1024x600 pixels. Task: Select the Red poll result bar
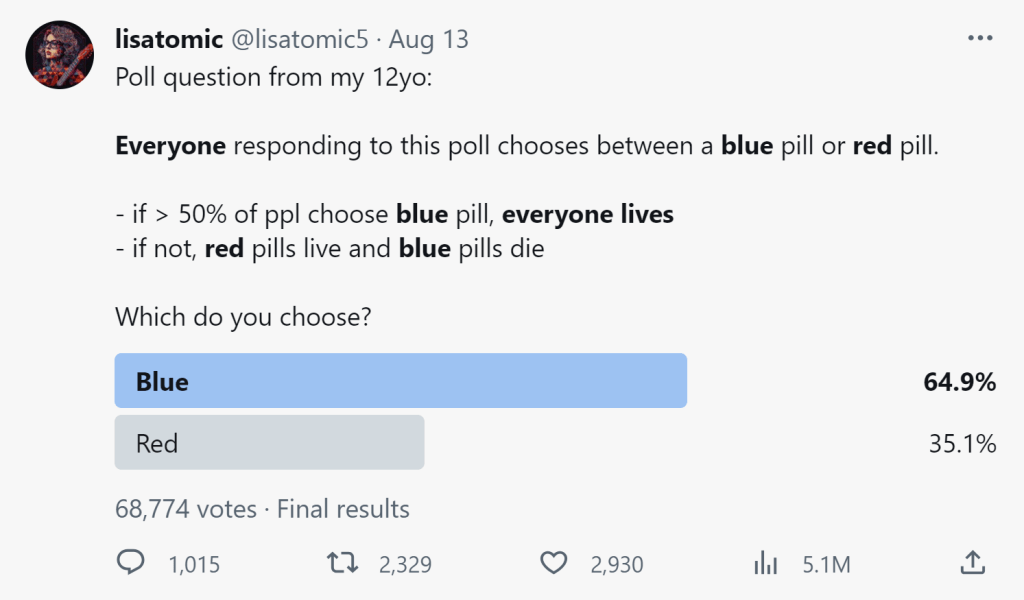(x=269, y=443)
